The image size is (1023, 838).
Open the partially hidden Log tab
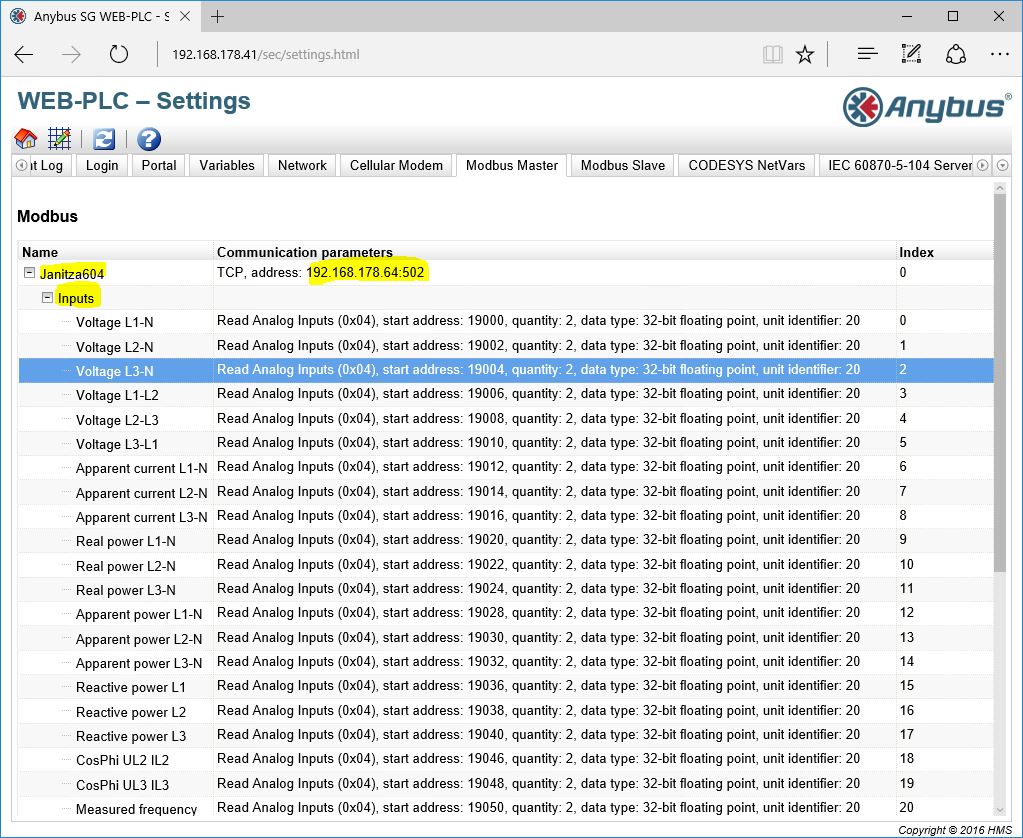pyautogui.click(x=48, y=166)
